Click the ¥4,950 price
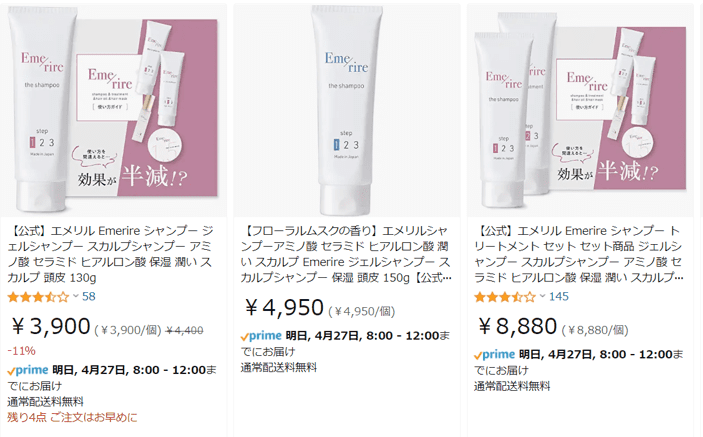Image resolution: width=703 pixels, height=437 pixels. click(284, 307)
